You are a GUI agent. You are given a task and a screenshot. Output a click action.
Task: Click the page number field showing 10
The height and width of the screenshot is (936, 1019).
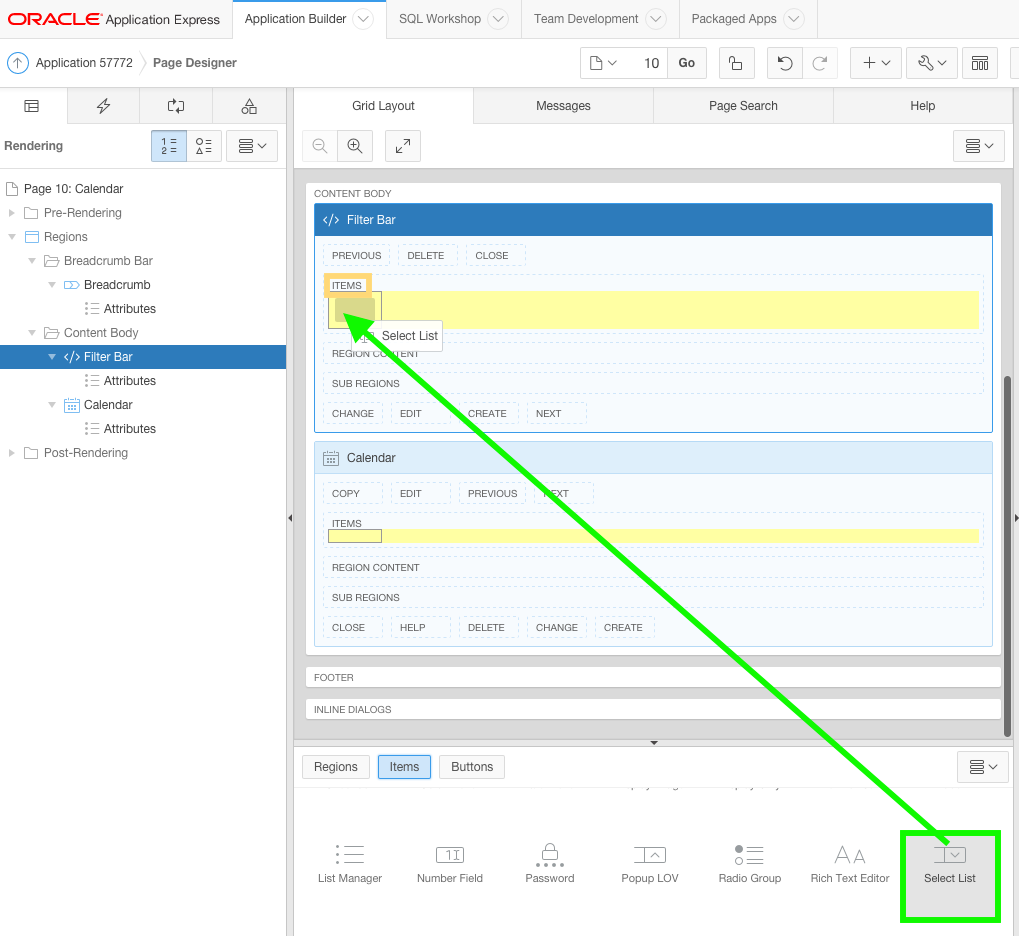[x=650, y=63]
